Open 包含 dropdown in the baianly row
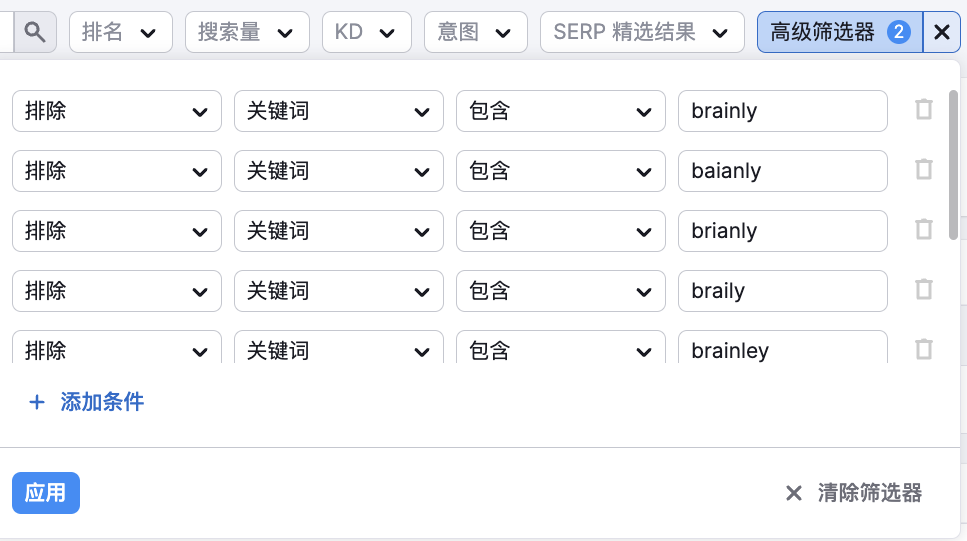Viewport: 967px width, 541px height. (x=560, y=171)
